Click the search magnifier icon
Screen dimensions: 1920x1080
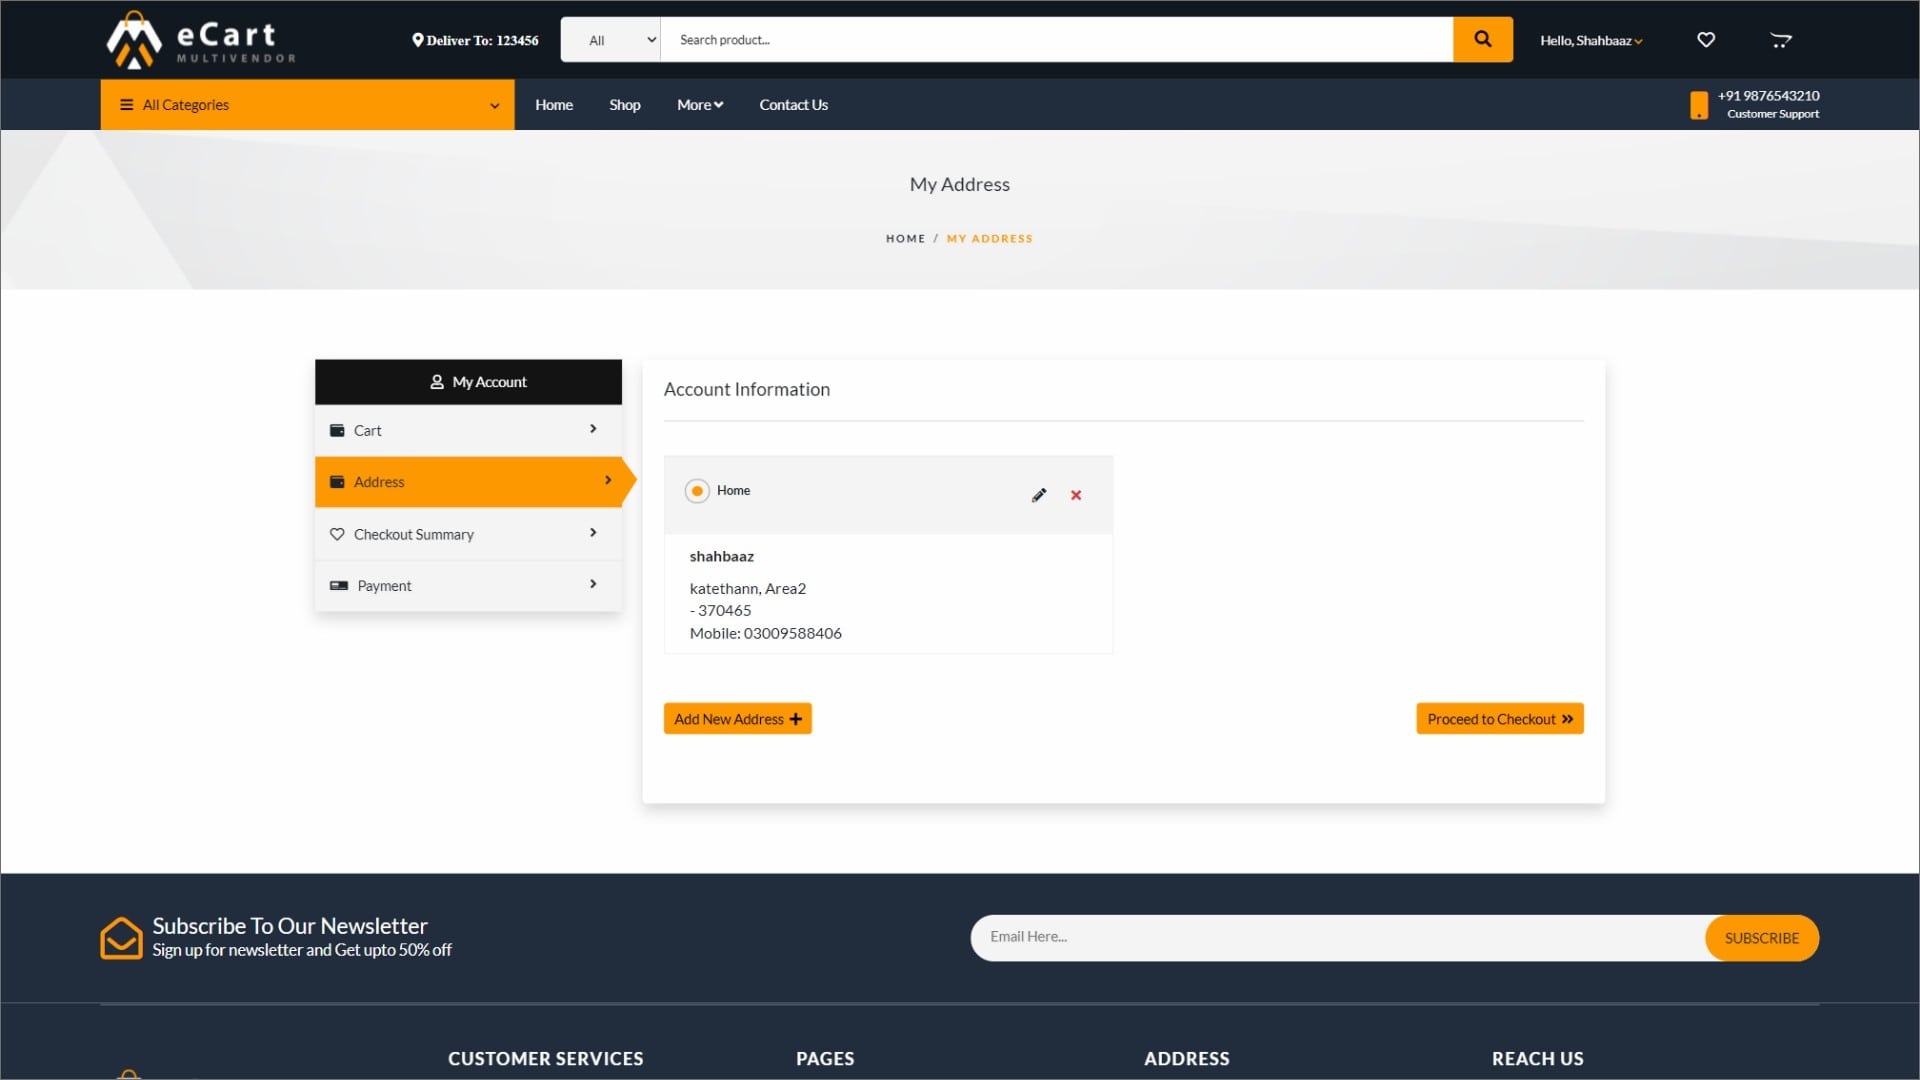click(x=1484, y=38)
